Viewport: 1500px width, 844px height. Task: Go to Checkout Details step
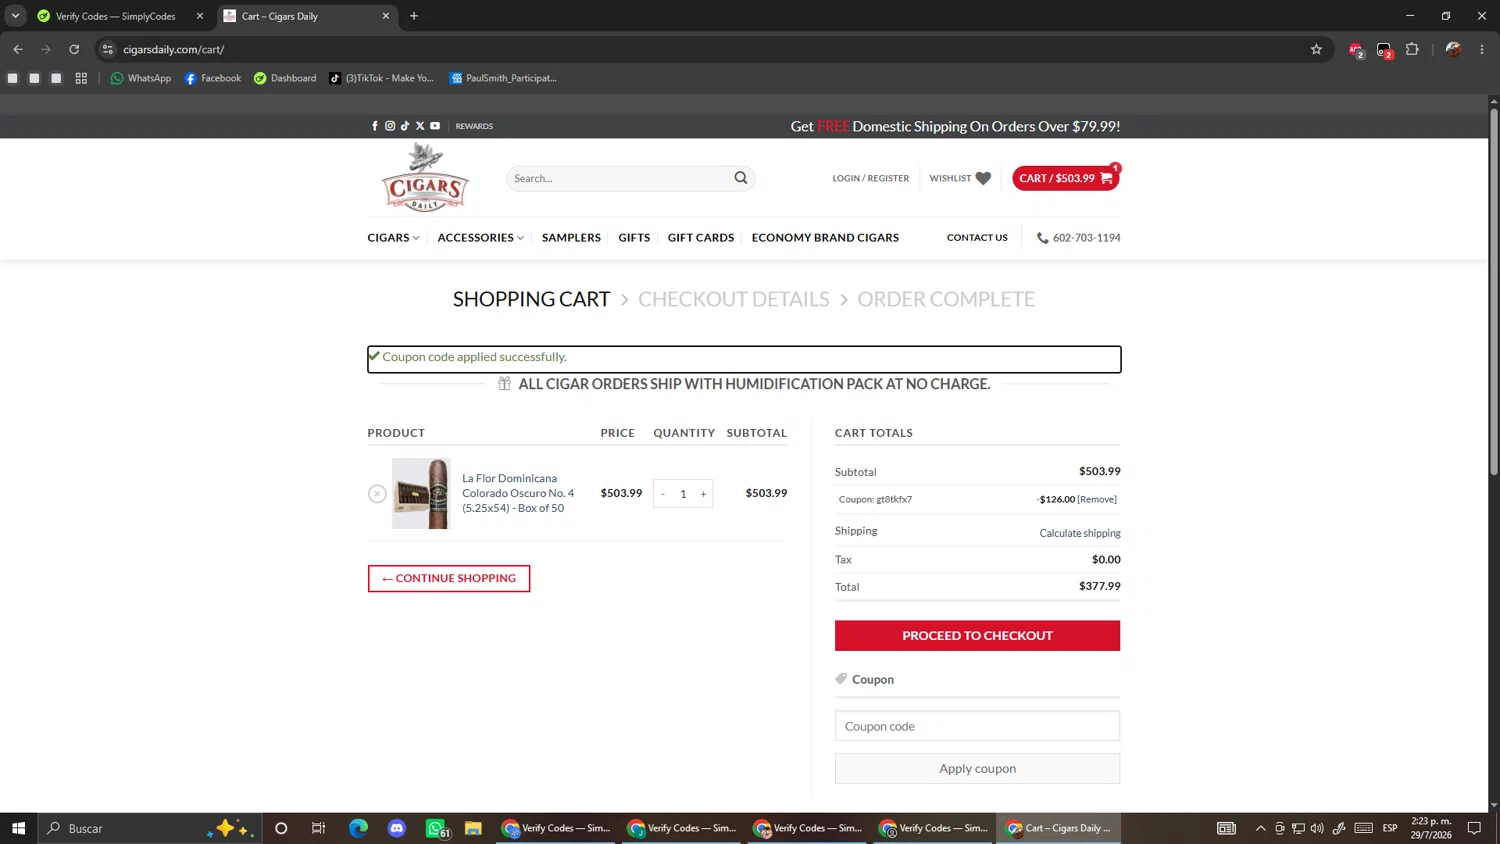click(x=734, y=299)
